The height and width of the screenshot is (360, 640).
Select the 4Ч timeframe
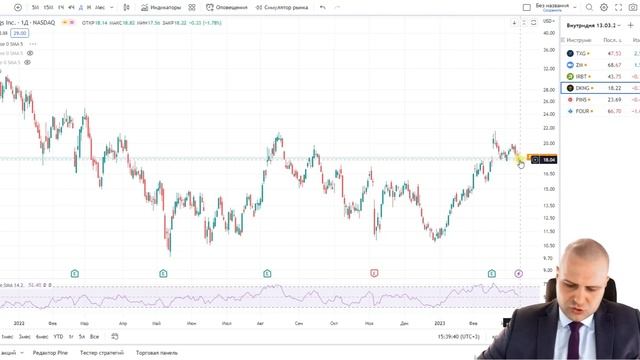[x=71, y=7]
